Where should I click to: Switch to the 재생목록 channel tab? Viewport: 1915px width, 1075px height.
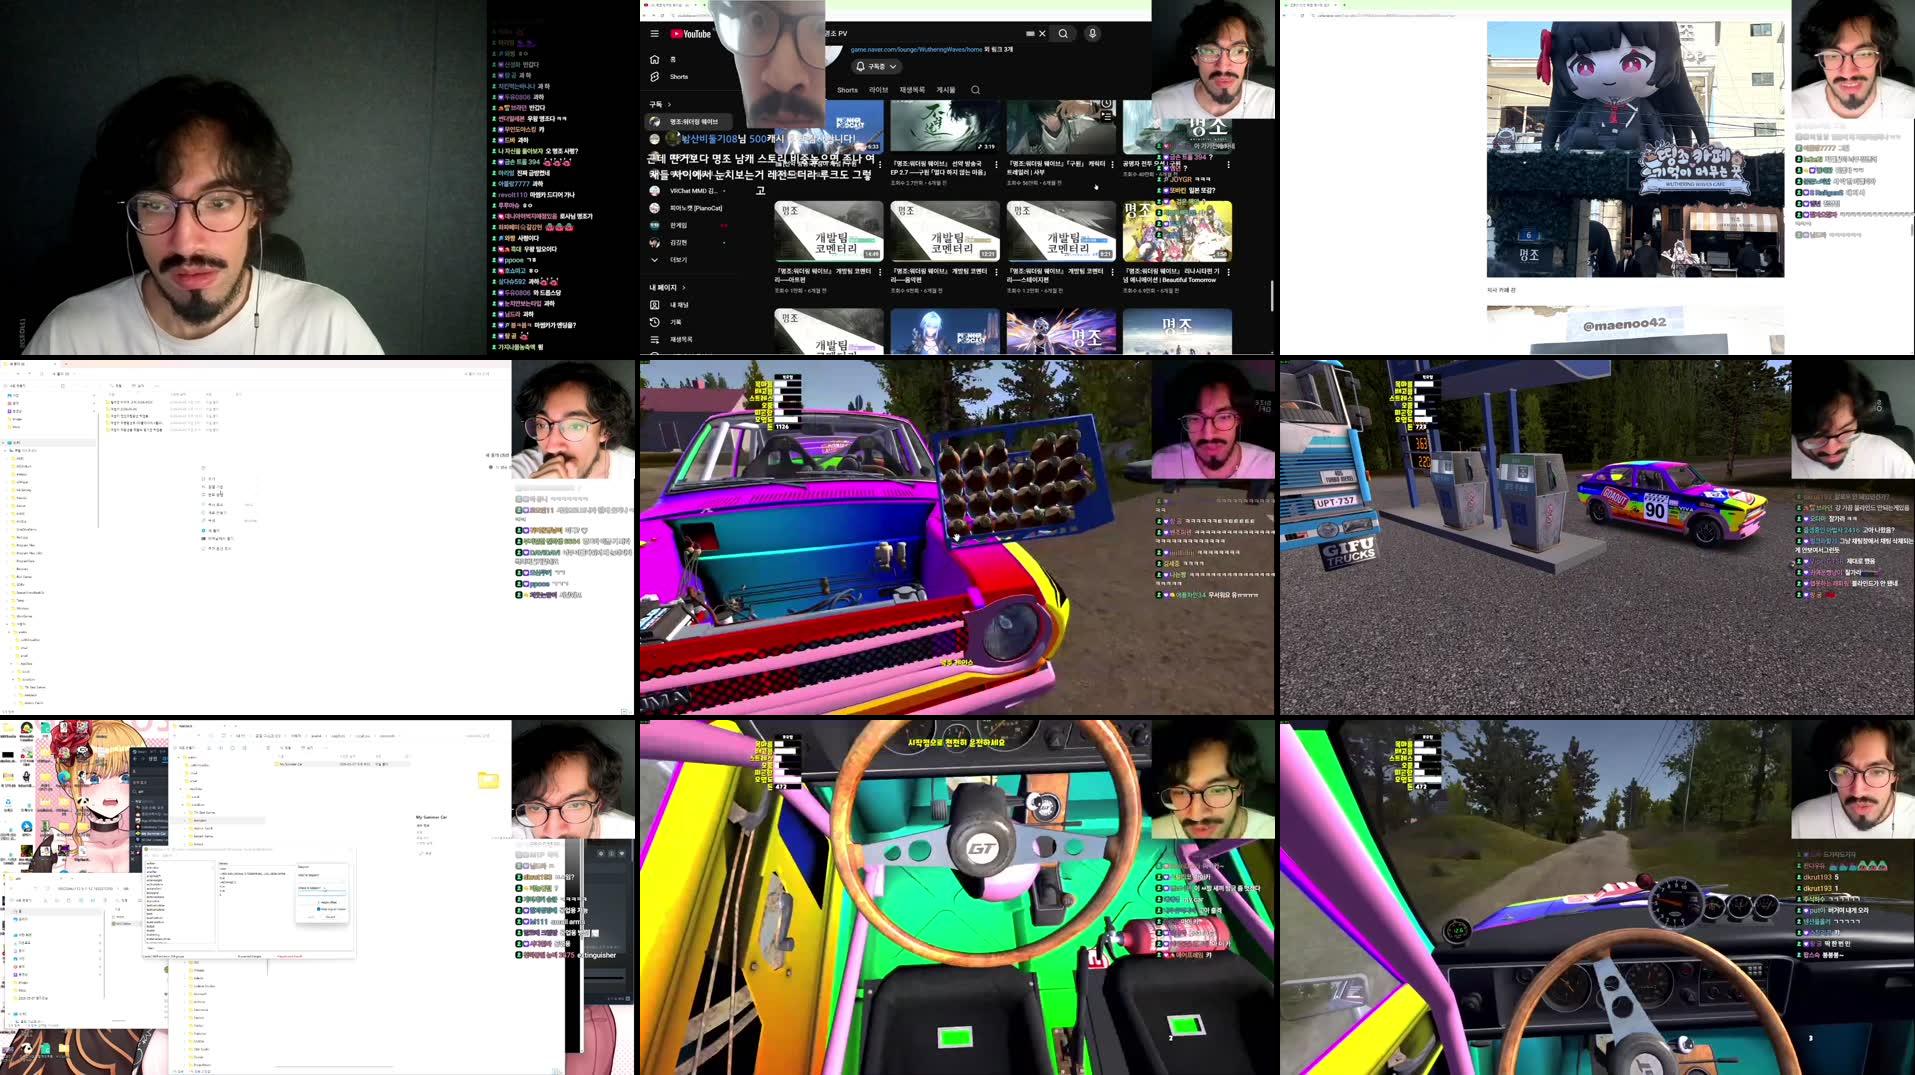tap(912, 90)
